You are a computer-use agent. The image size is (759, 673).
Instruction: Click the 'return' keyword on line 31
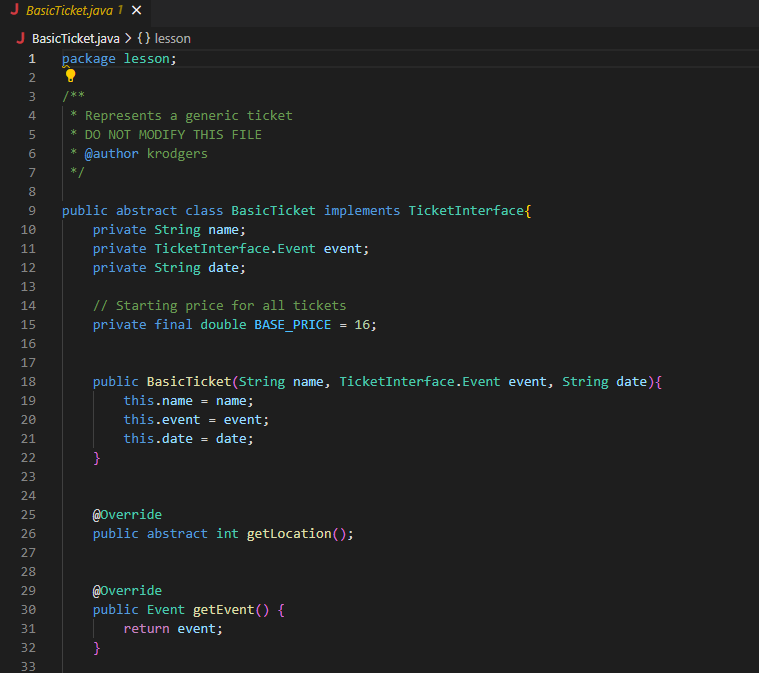pos(146,629)
